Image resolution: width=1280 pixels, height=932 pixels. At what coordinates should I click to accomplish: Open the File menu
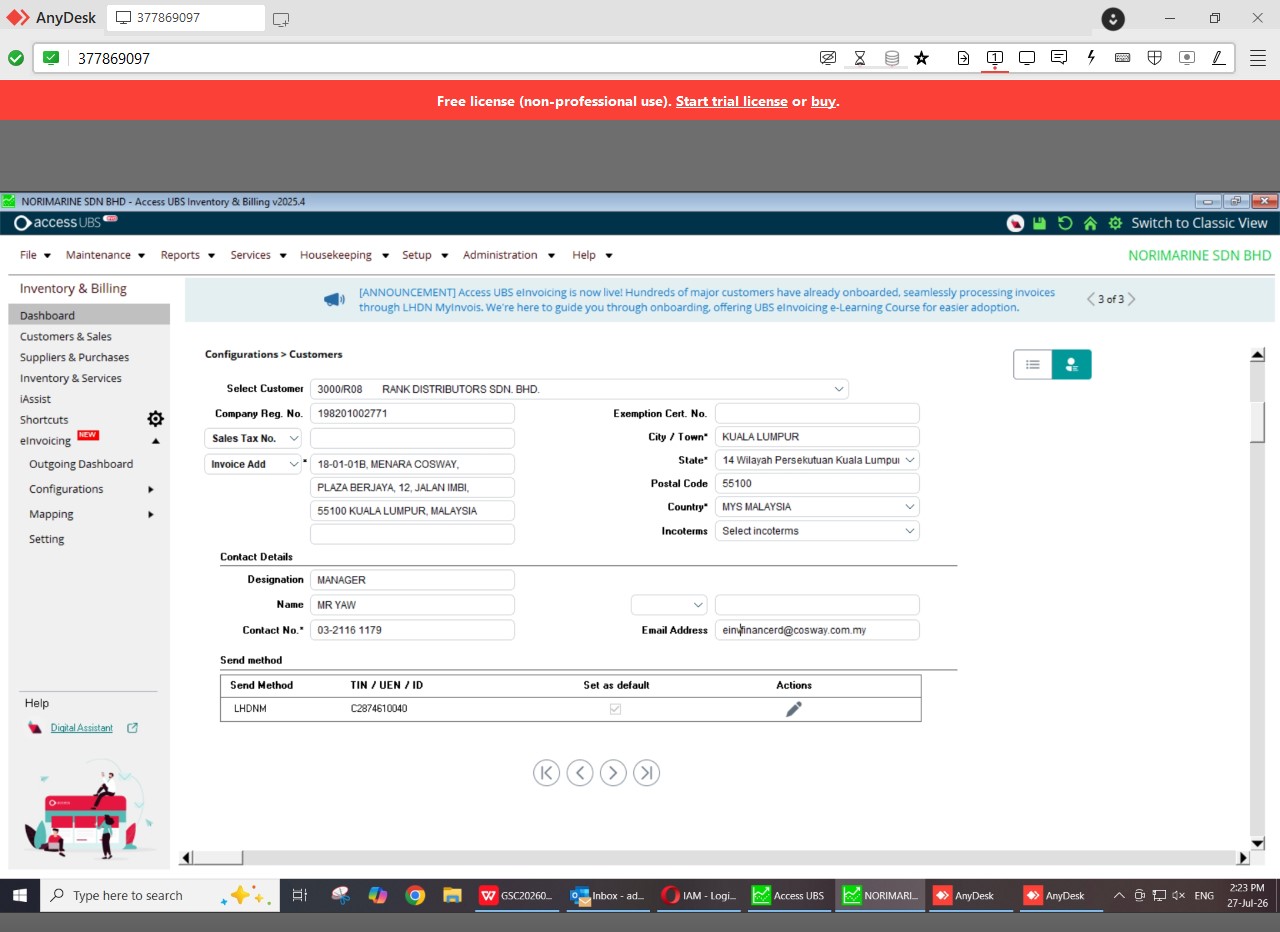point(34,255)
